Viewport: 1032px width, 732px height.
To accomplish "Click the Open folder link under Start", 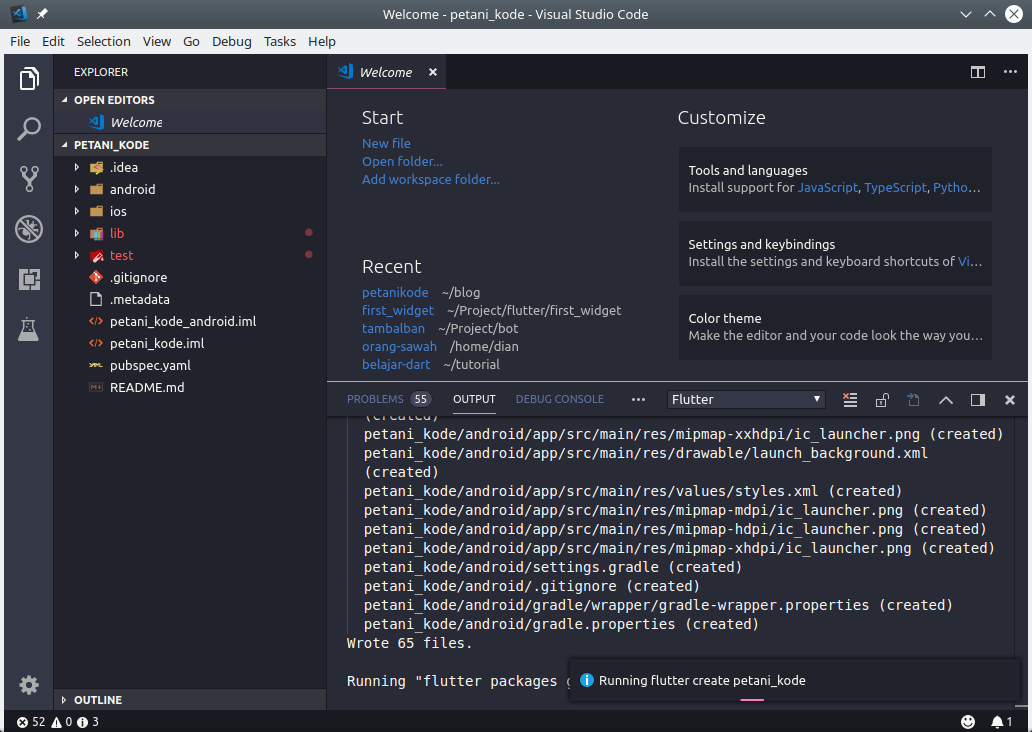I will click(x=402, y=161).
